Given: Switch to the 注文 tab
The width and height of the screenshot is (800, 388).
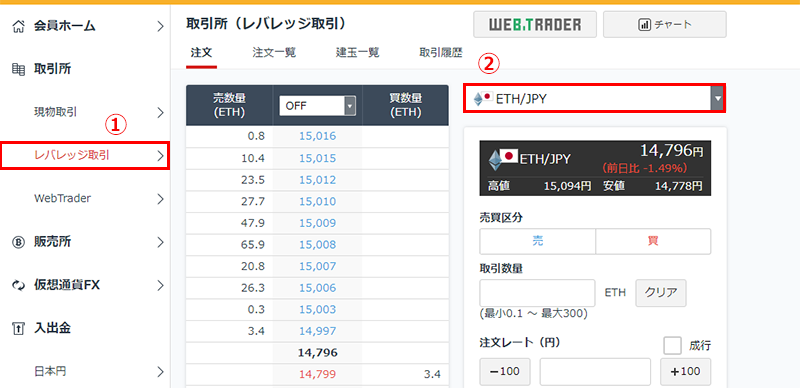Looking at the screenshot, I should coord(202,53).
